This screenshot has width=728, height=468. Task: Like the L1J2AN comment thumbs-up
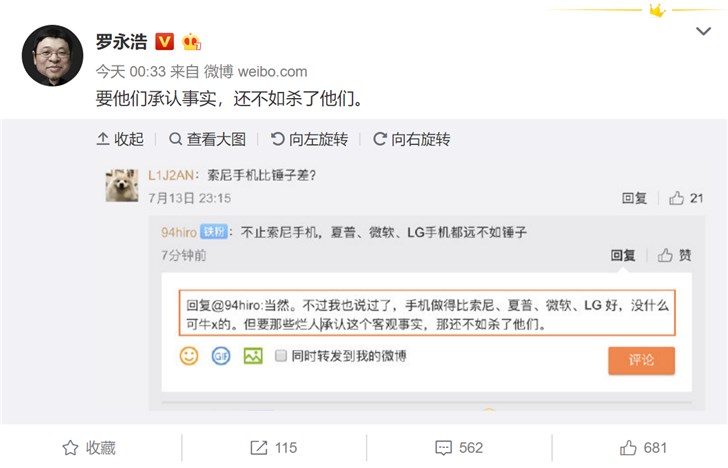[x=677, y=199]
